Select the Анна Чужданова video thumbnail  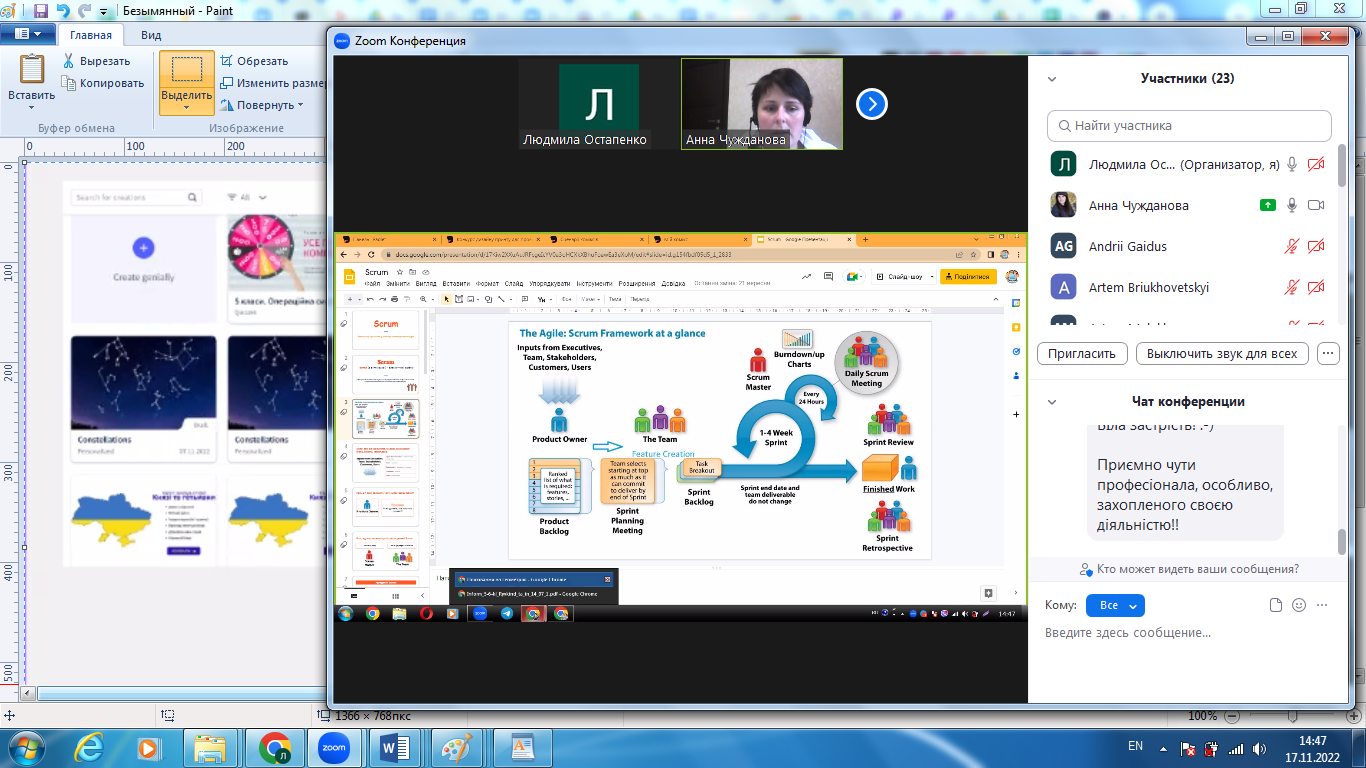pos(762,103)
